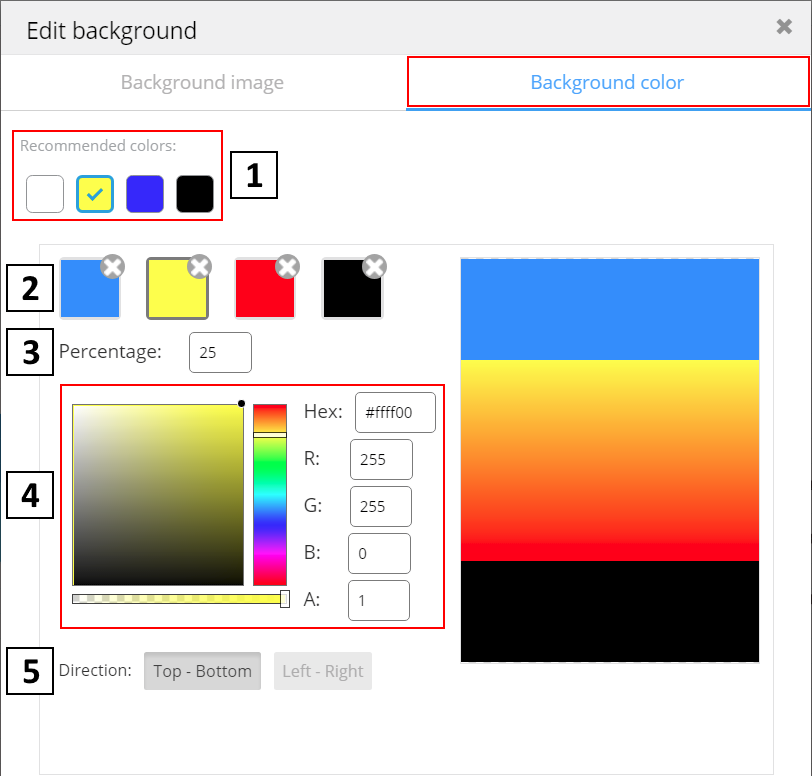
Task: Choose the black recommended color
Action: click(x=195, y=194)
